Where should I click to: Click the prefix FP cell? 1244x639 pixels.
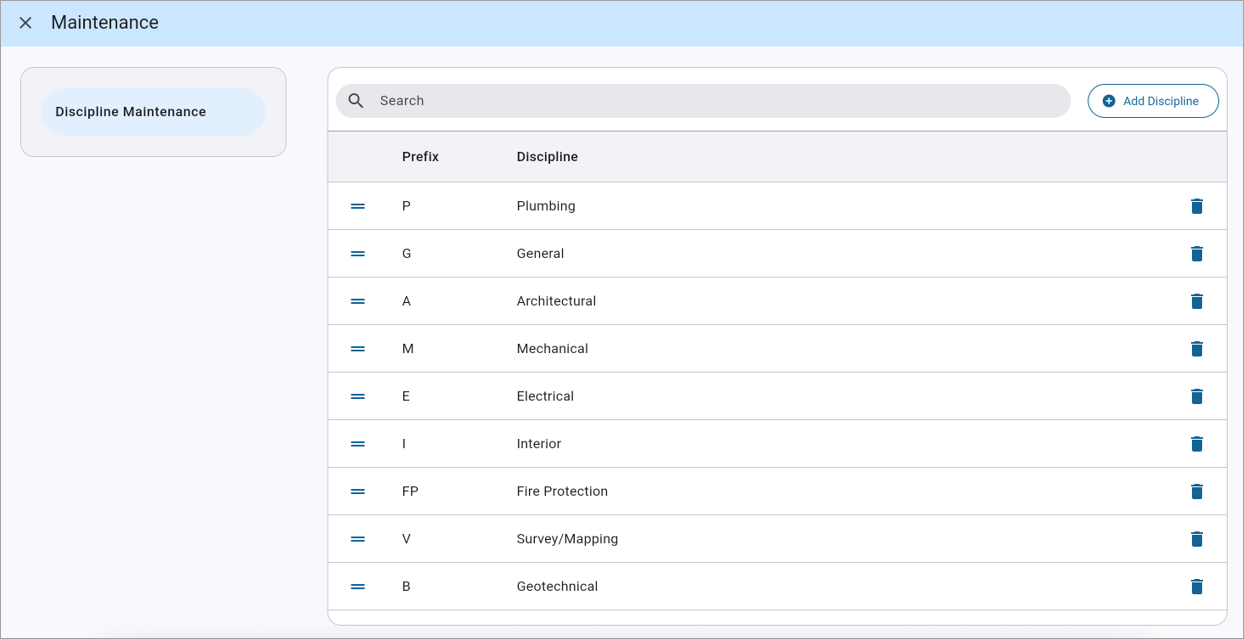(410, 491)
